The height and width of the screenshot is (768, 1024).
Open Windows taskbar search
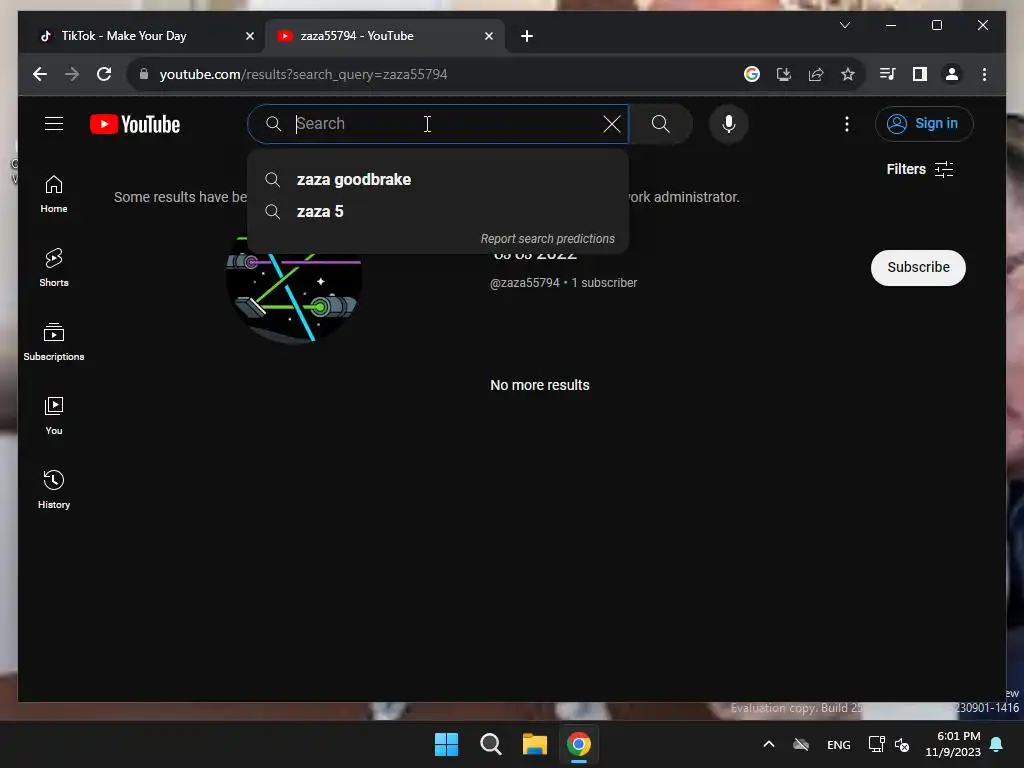coord(490,744)
